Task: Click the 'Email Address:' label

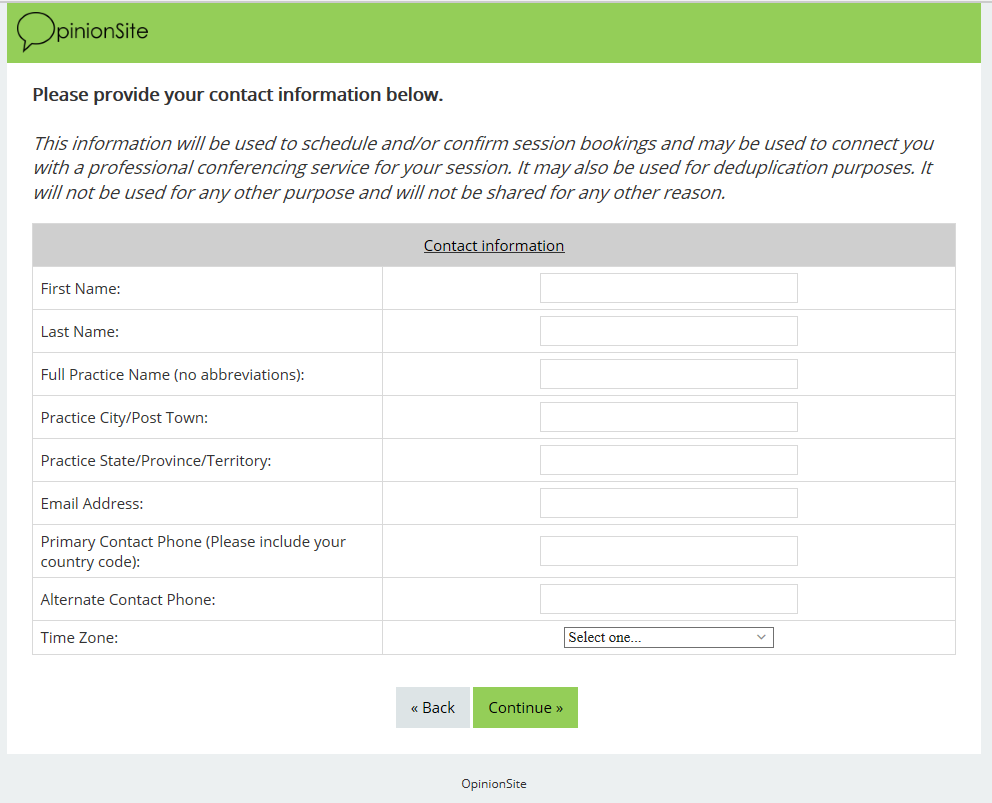Action: coord(92,503)
